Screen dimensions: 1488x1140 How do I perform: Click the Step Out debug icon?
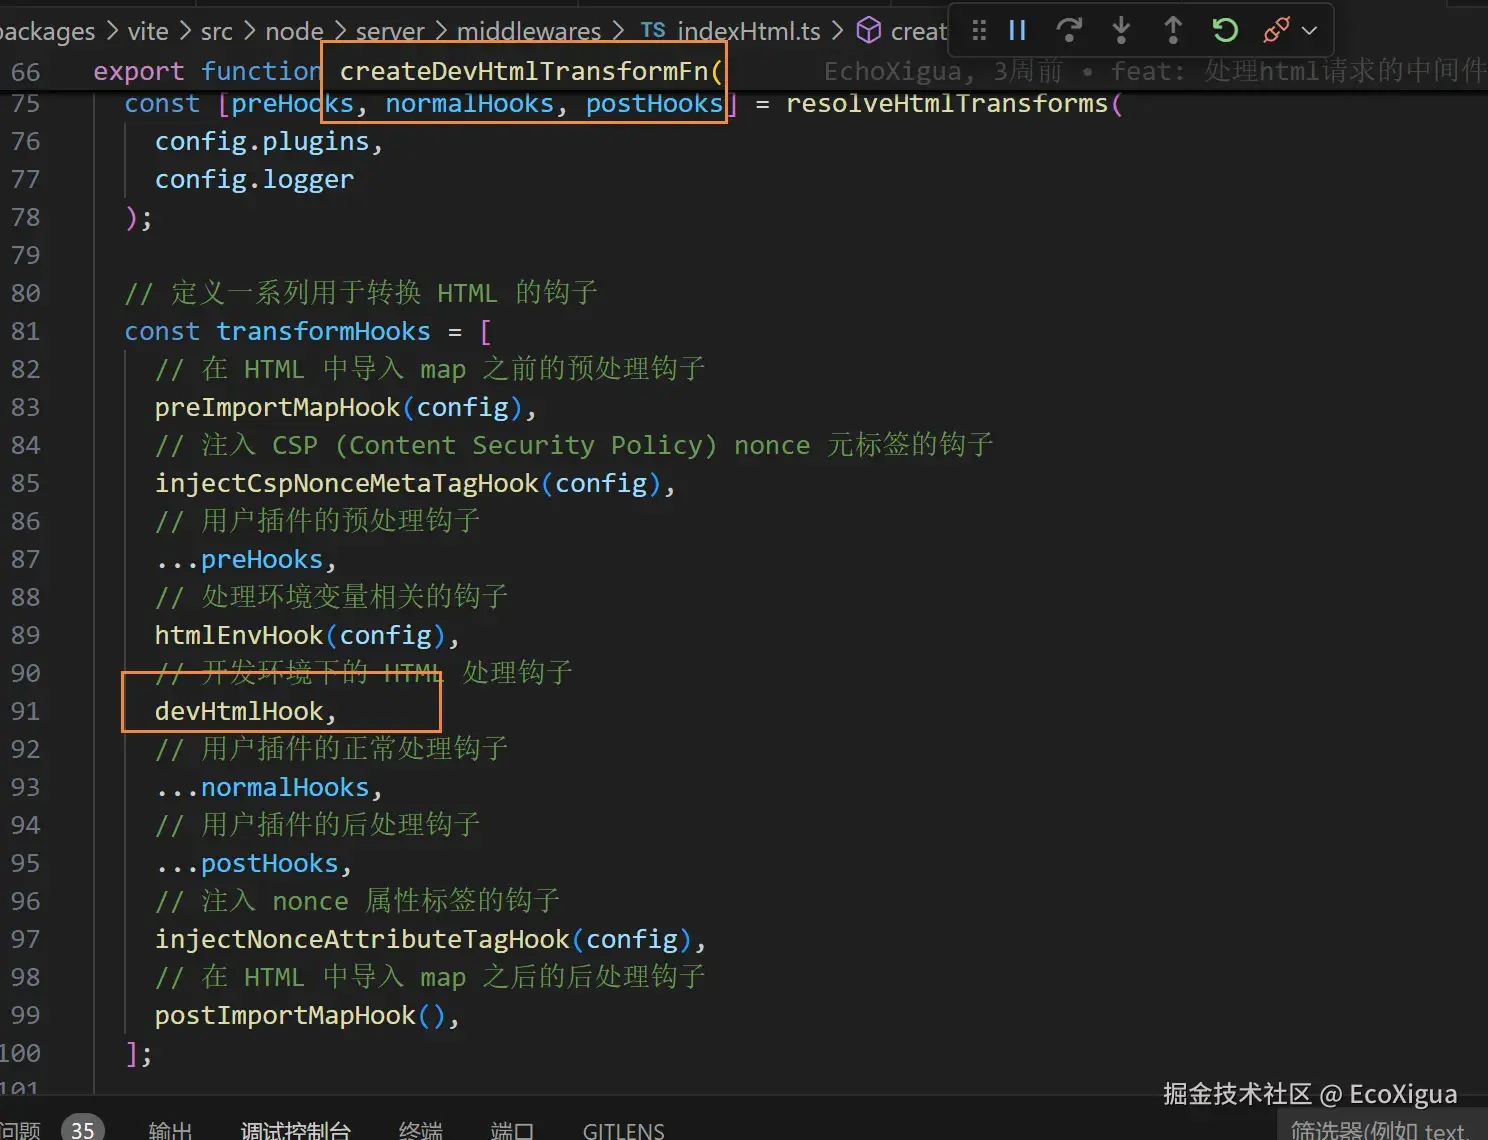point(1173,30)
